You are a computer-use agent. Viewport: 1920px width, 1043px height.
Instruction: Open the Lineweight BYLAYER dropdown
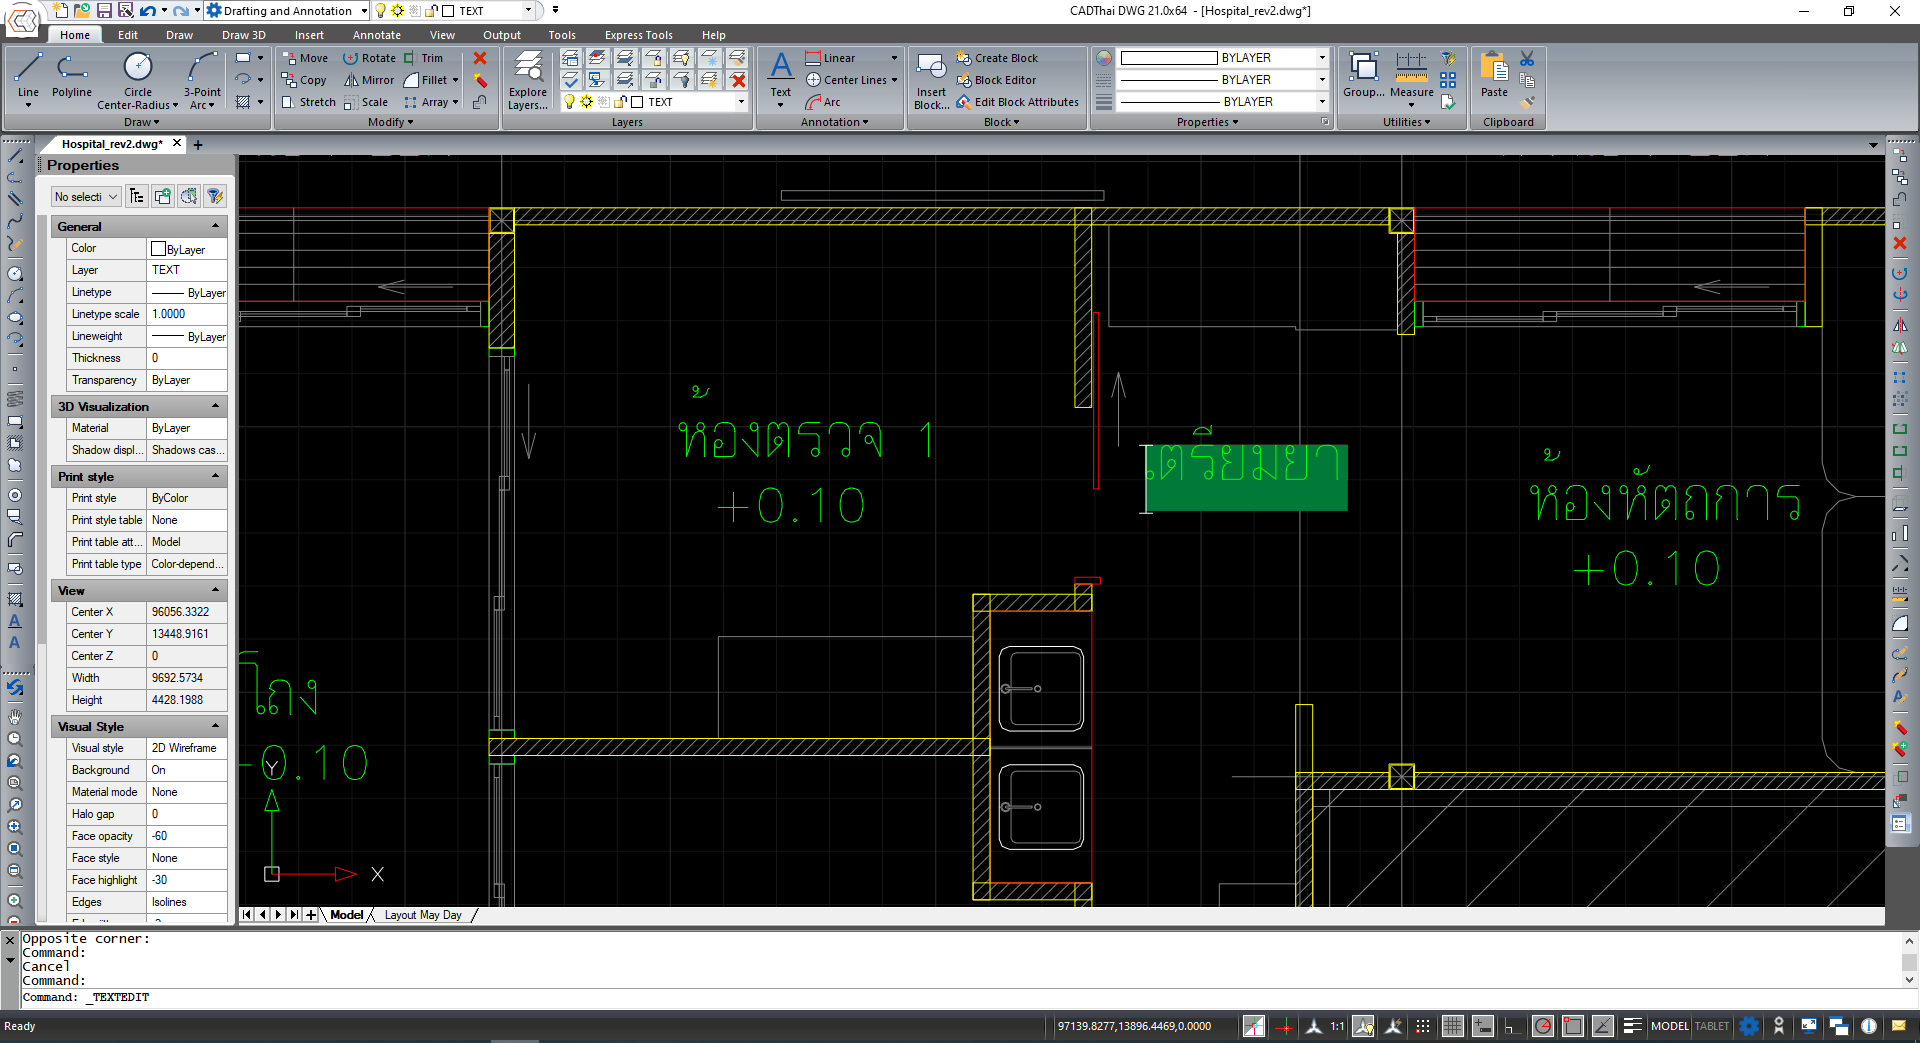click(x=1322, y=102)
